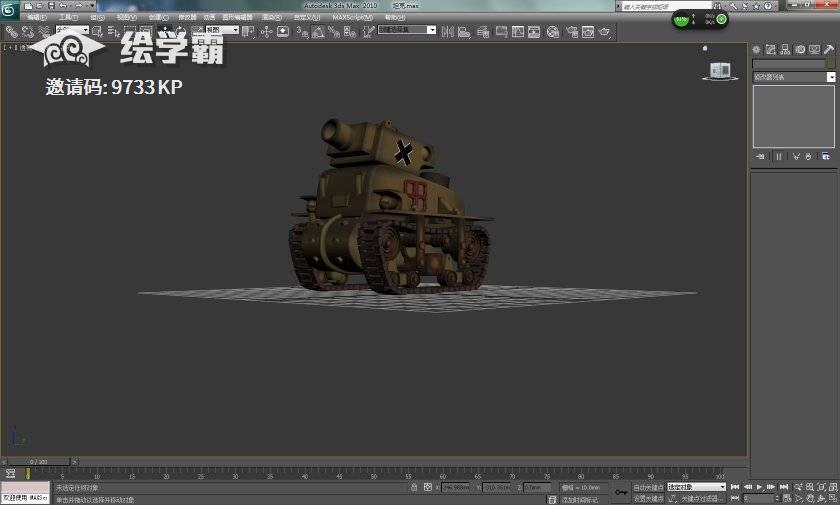Switch to the Modify command panel tab
The width and height of the screenshot is (840, 505).
tap(770, 49)
